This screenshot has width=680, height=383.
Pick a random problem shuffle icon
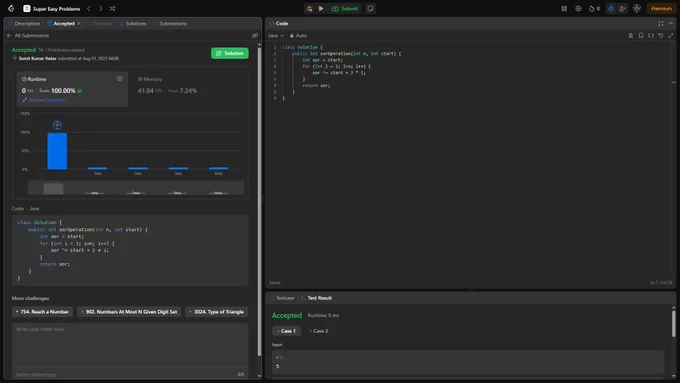pyautogui.click(x=112, y=8)
